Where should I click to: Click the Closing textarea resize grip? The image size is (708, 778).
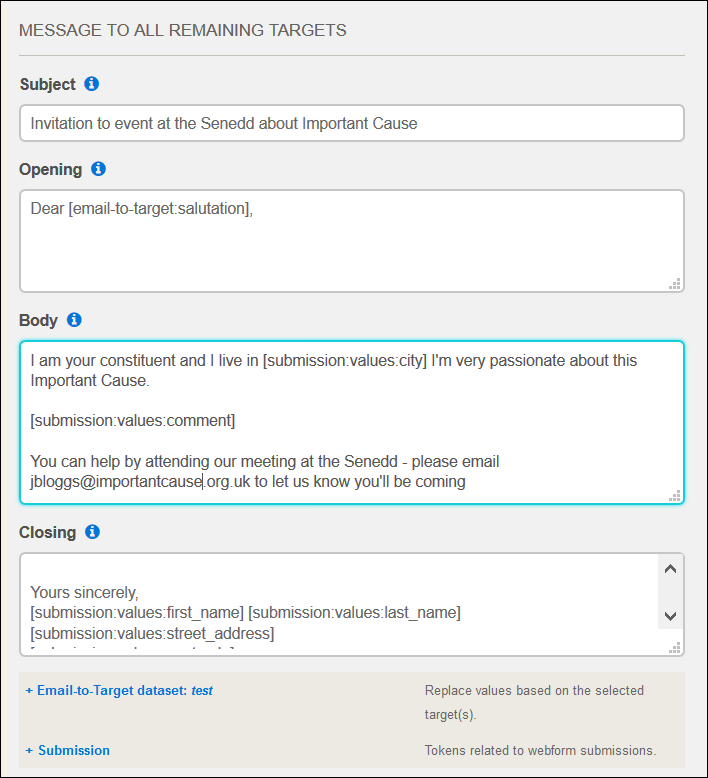[x=675, y=648]
